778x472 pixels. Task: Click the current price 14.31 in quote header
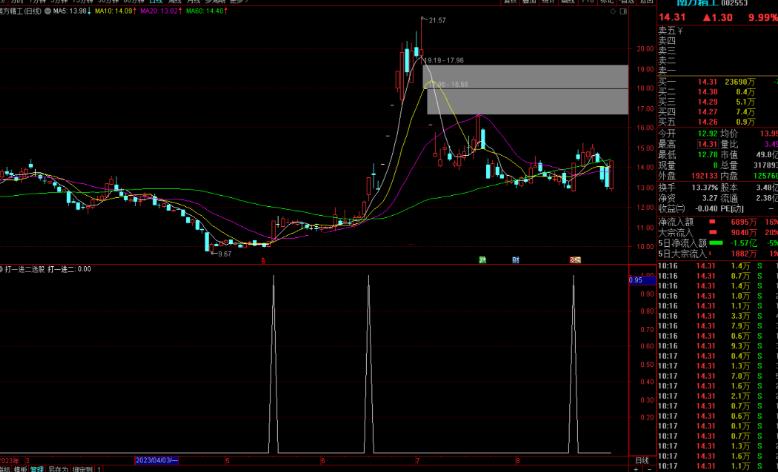pos(672,17)
